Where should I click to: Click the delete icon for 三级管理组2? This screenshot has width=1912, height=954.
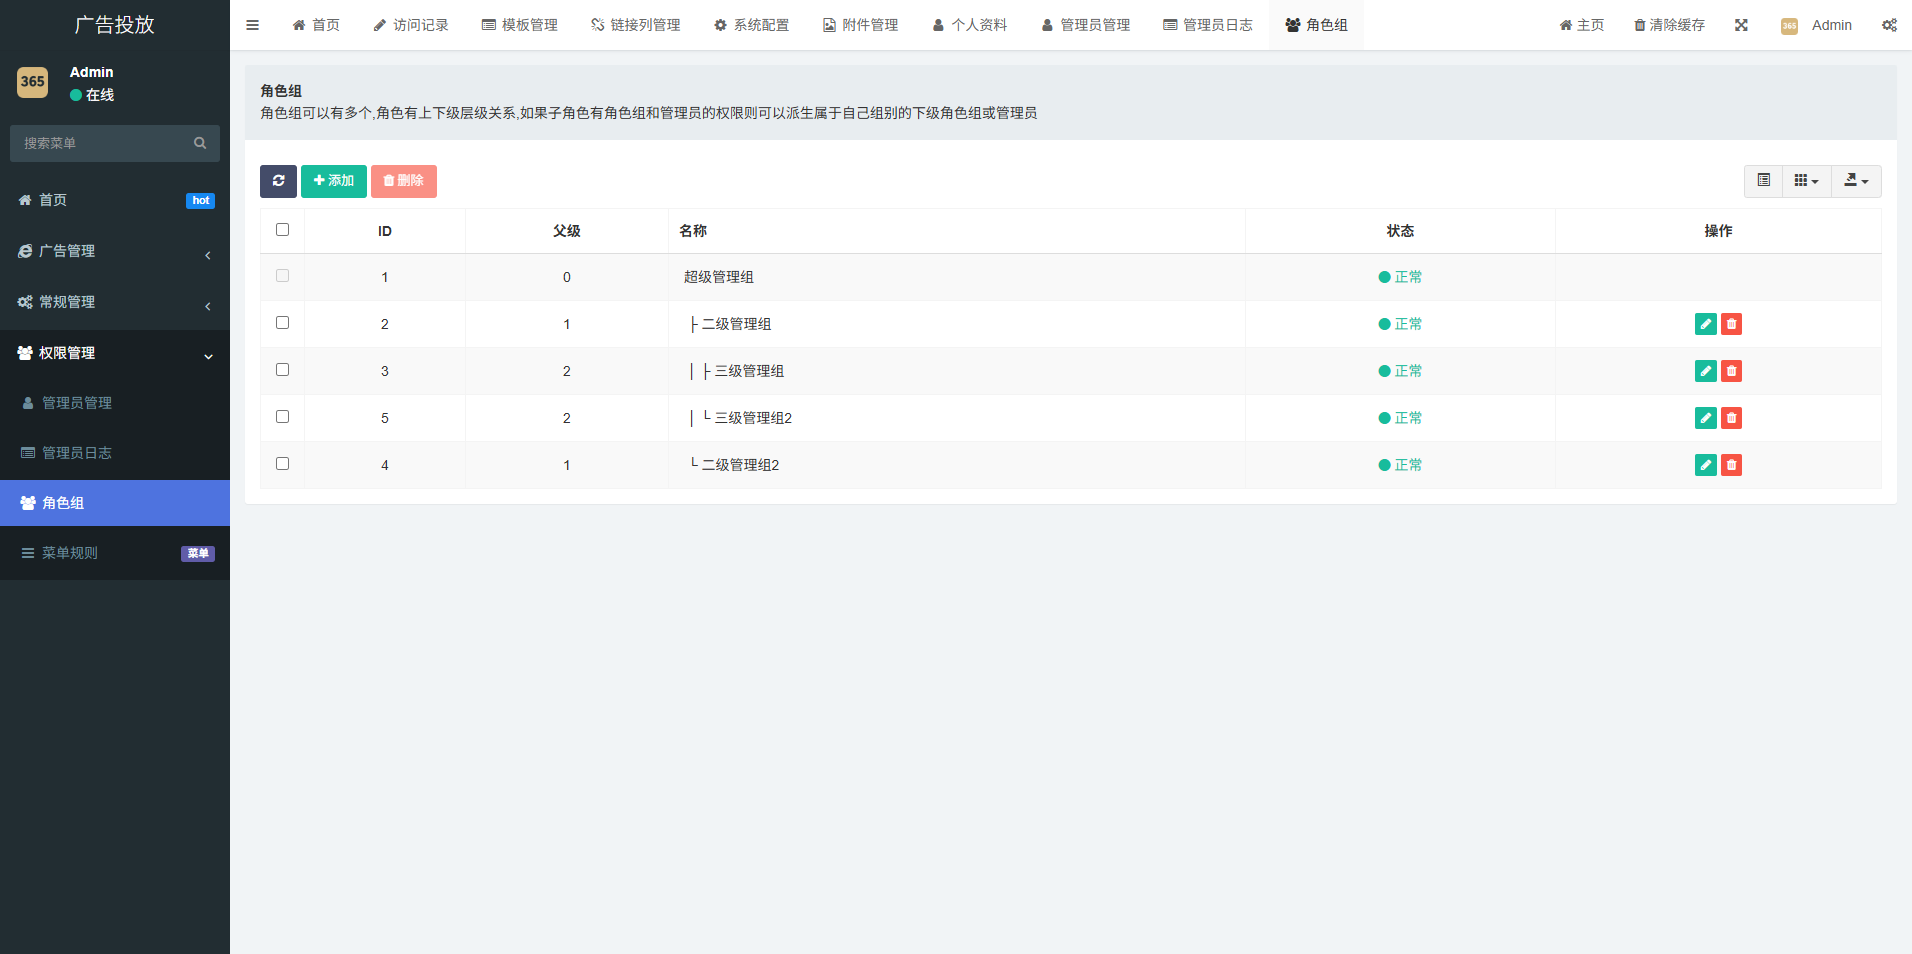point(1731,417)
